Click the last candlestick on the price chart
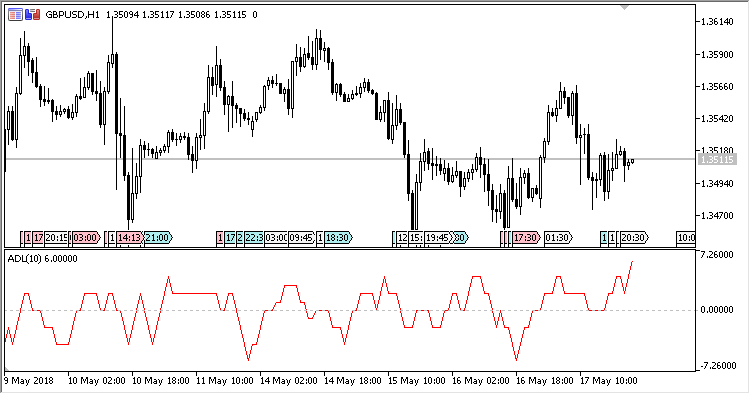The height and width of the screenshot is (394, 750). pos(632,162)
